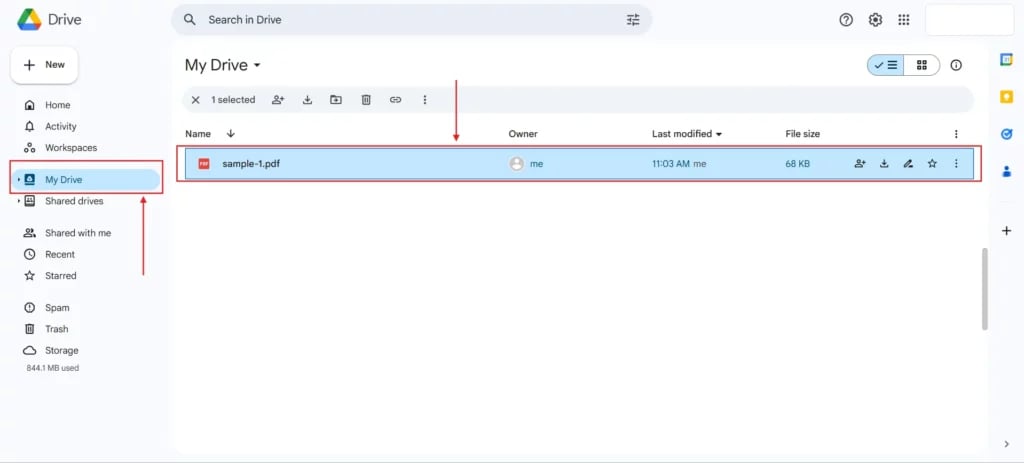Download sample-1.pdf from row icons

(884, 164)
